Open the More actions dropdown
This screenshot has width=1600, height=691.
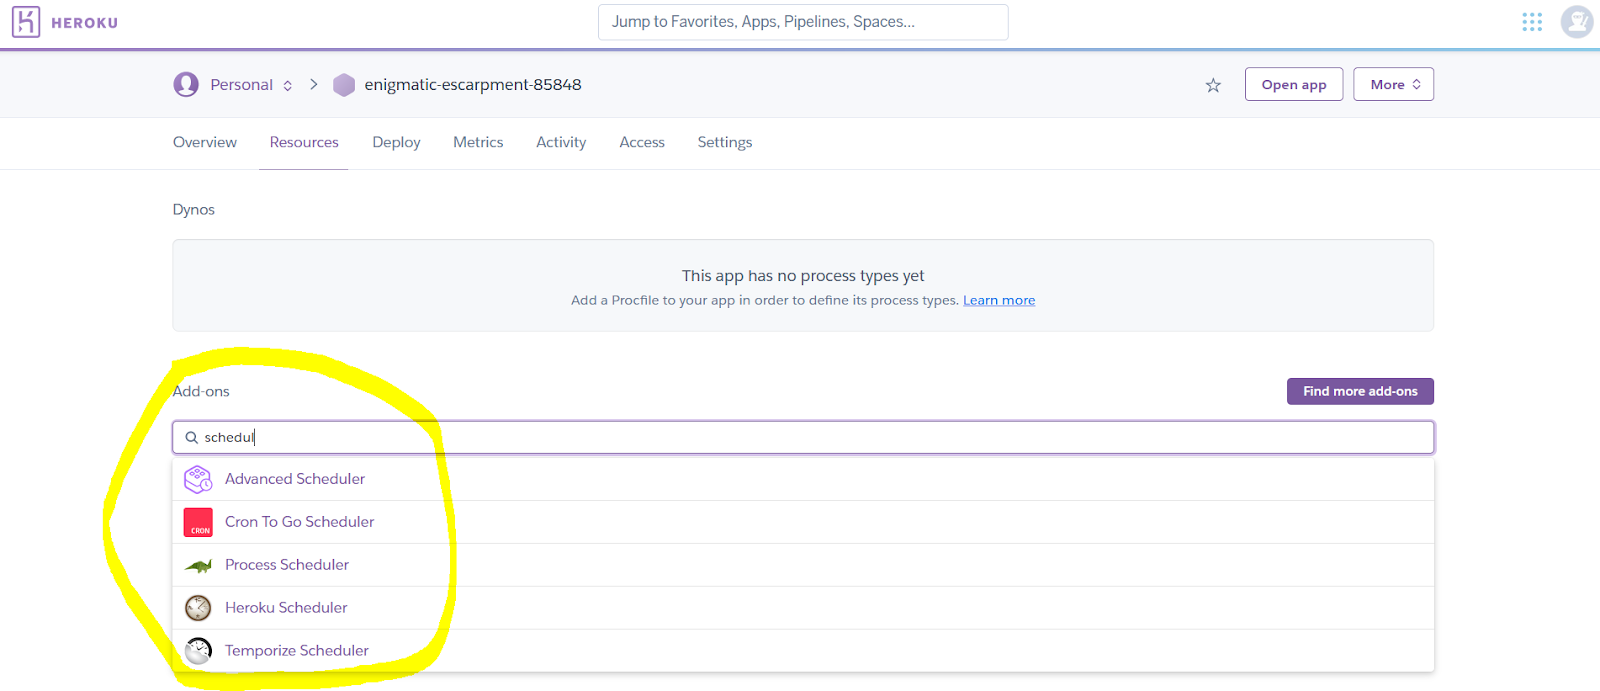[1394, 84]
